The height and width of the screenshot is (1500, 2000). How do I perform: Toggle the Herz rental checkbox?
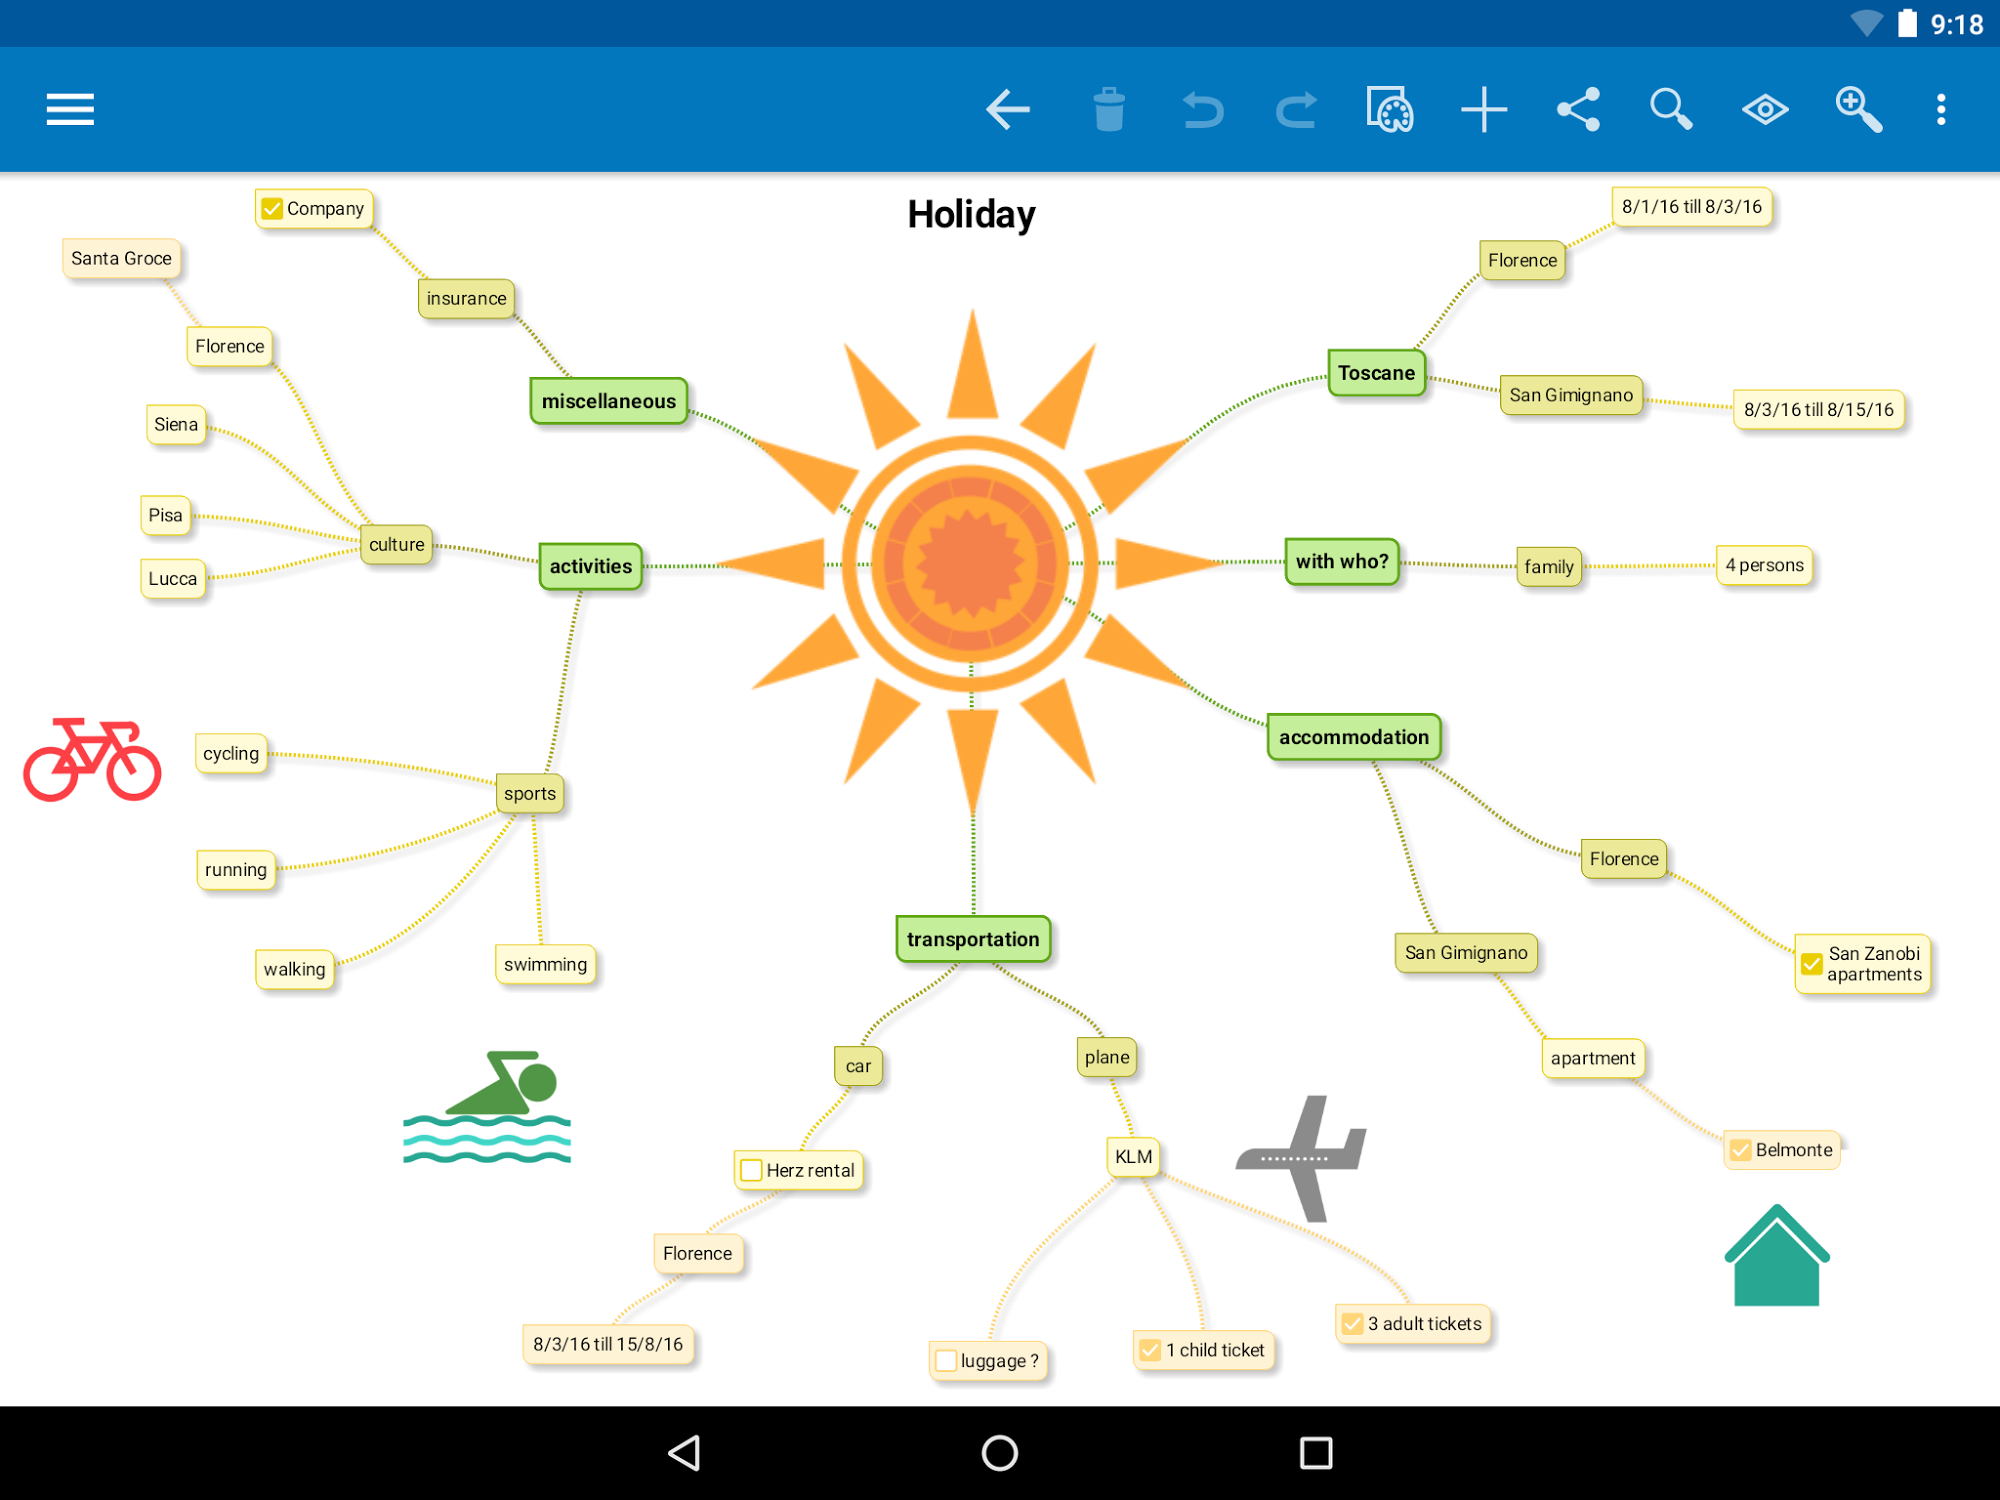751,1170
